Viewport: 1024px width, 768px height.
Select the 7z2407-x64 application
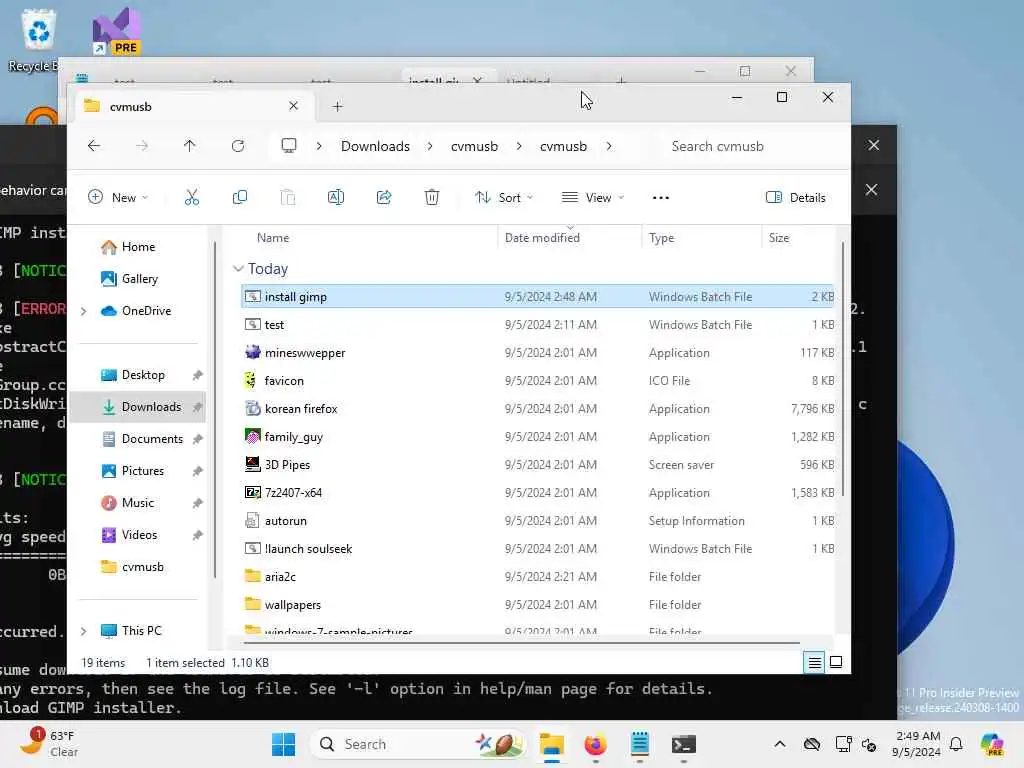538,493
